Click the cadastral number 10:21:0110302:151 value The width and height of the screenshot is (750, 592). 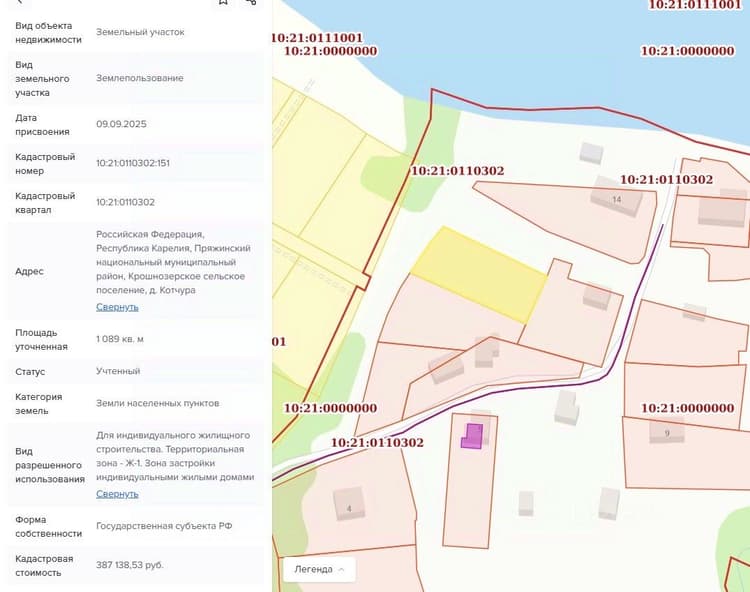133,163
